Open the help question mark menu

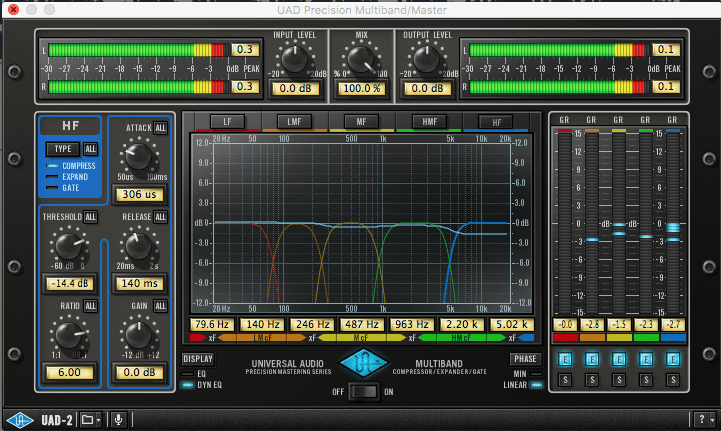coord(701,419)
